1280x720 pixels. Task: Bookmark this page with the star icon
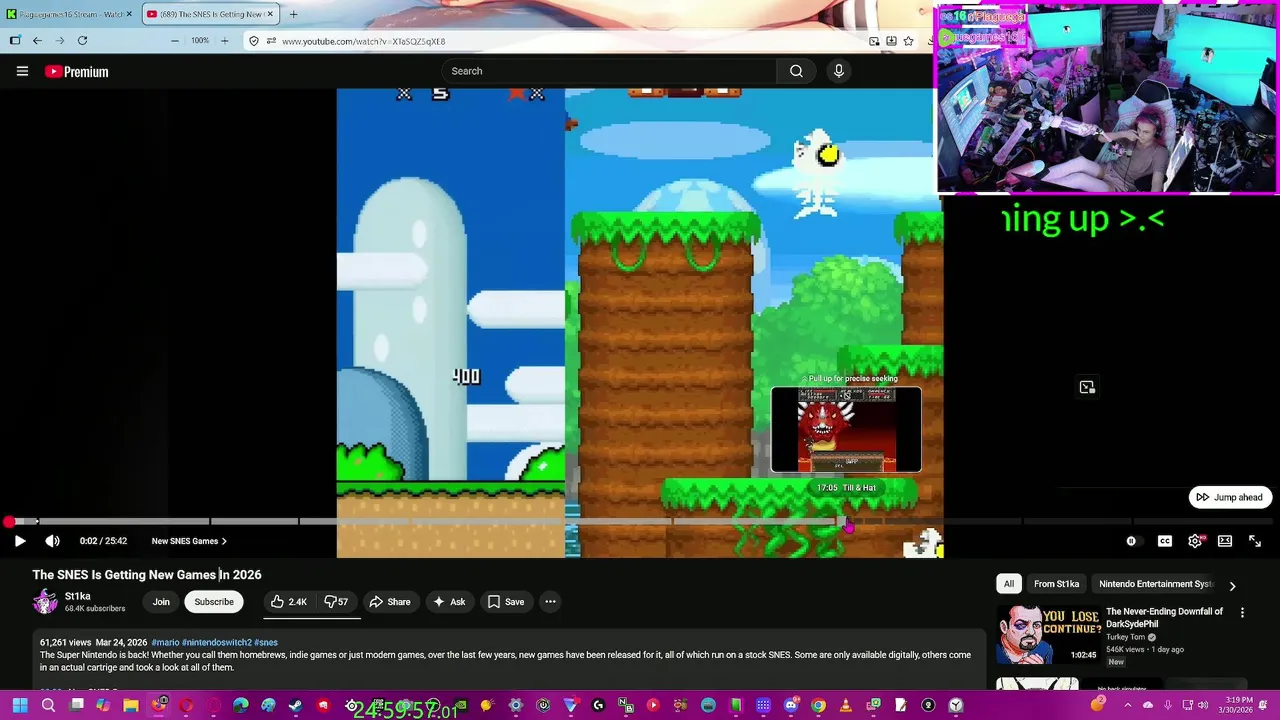pos(908,41)
